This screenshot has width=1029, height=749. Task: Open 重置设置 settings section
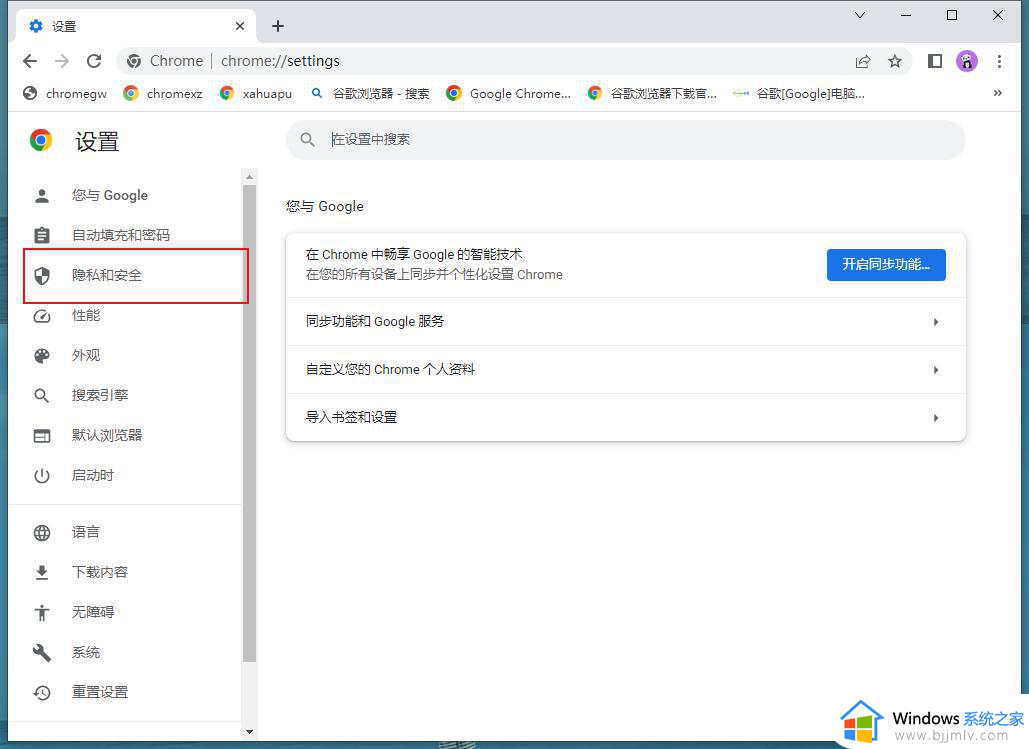coord(125,693)
